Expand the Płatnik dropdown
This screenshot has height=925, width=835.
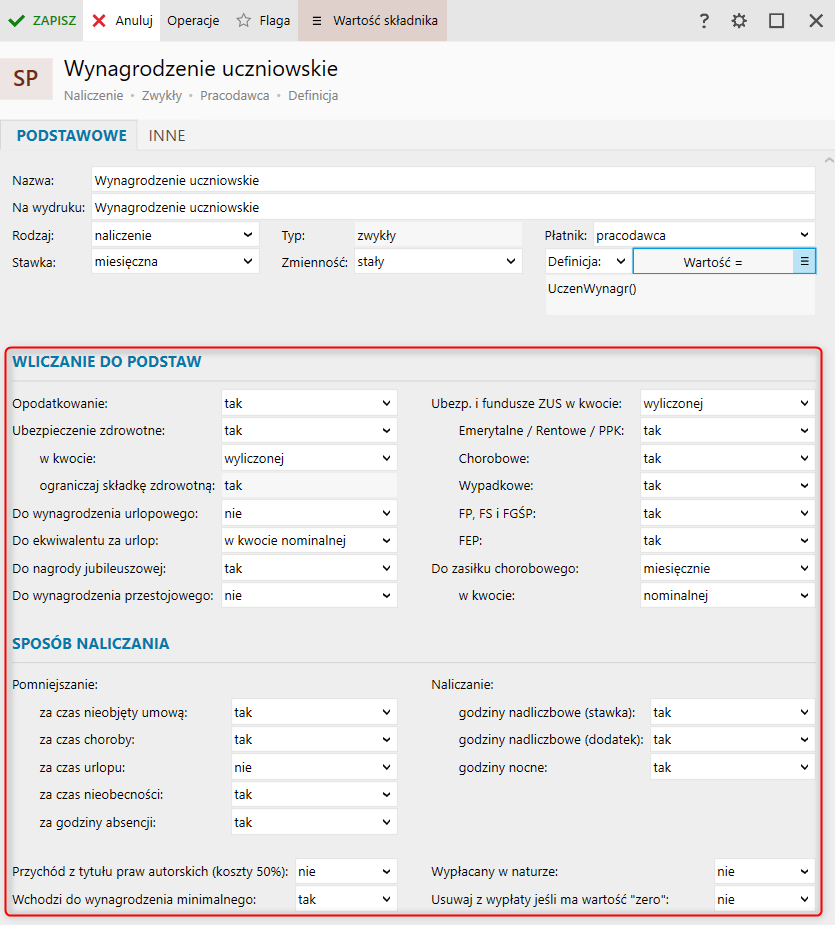[x=704, y=236]
